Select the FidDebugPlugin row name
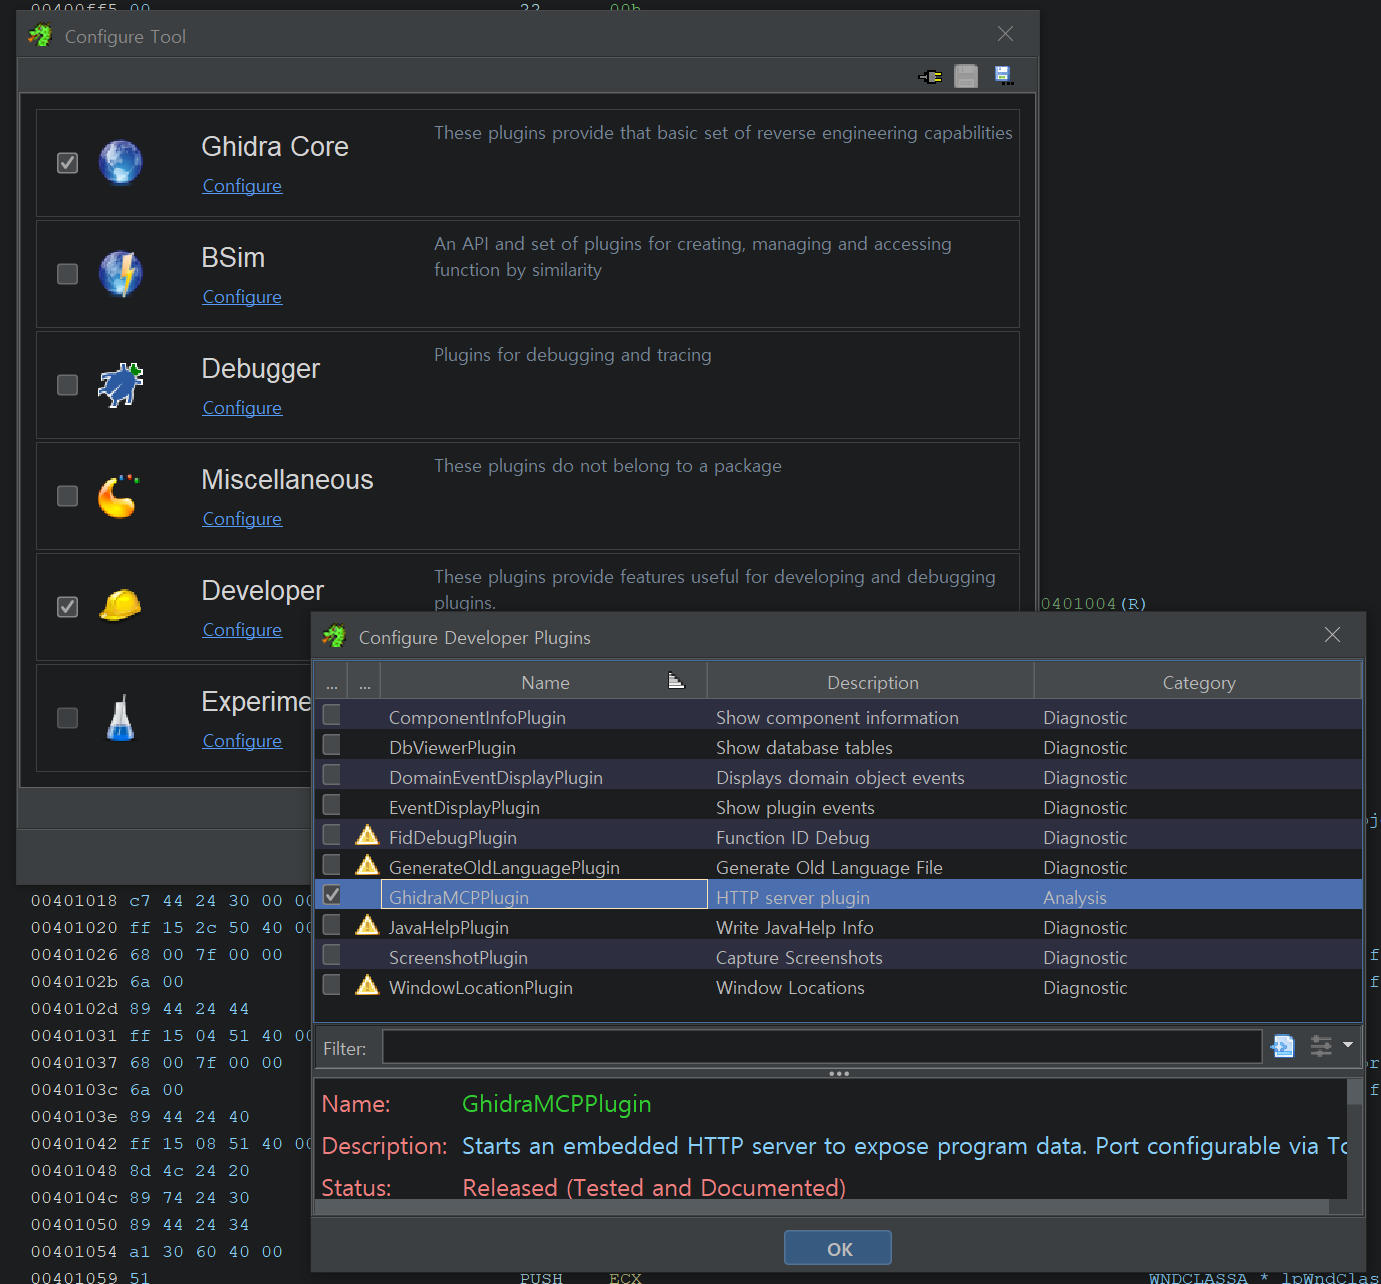Image resolution: width=1381 pixels, height=1284 pixels. click(452, 837)
